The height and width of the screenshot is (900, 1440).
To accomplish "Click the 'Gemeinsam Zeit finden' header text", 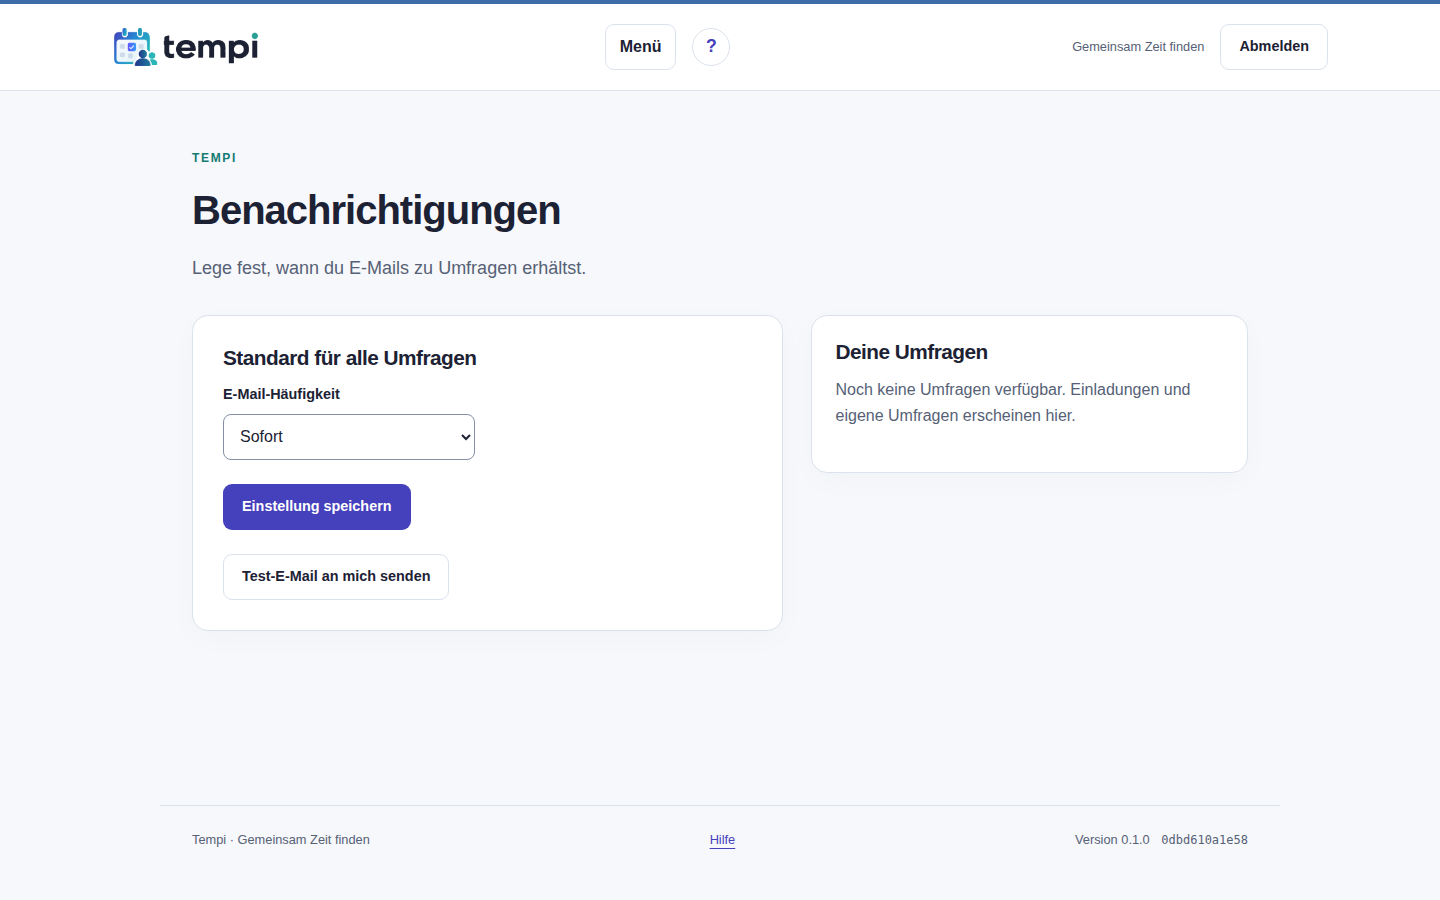I will coord(1138,47).
